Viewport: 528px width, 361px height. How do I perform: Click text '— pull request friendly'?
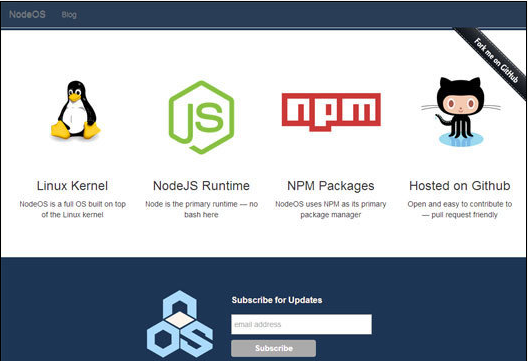point(460,215)
